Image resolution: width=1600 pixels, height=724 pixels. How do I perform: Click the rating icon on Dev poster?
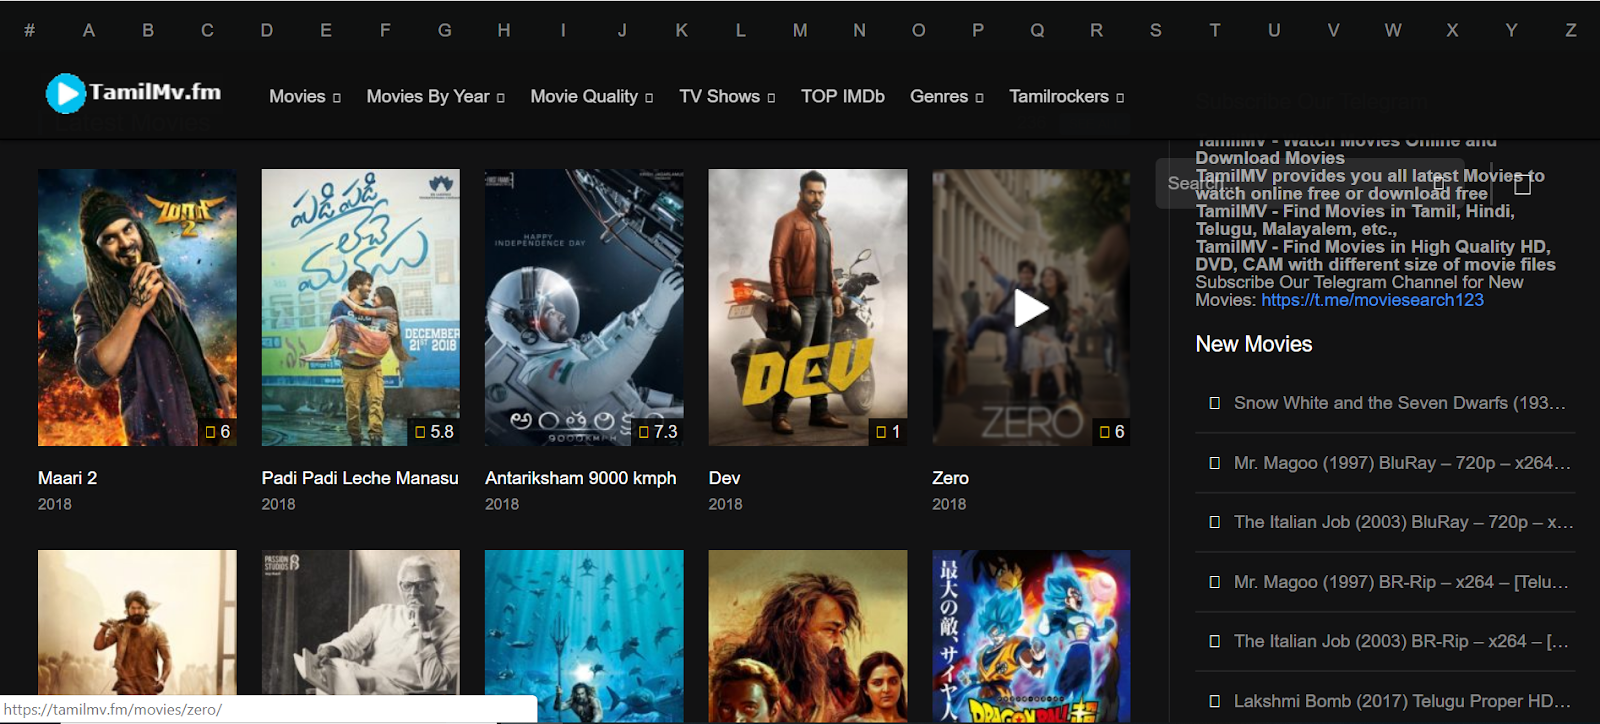coord(881,432)
